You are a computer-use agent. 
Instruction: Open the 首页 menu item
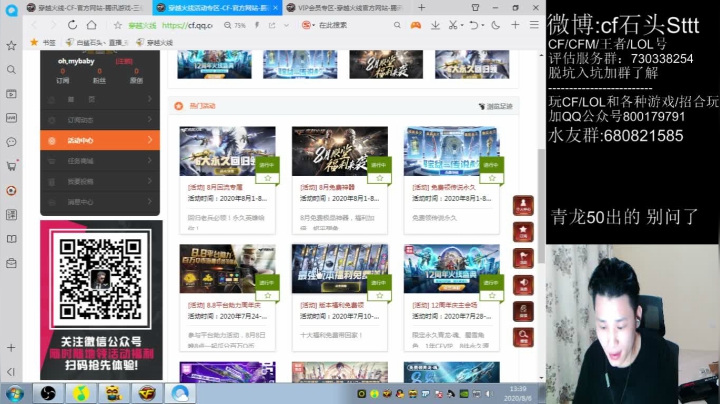coord(100,99)
